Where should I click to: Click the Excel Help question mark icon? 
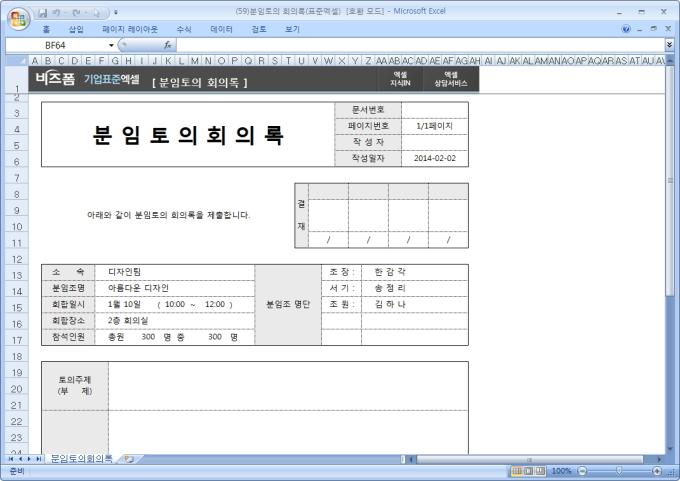626,29
